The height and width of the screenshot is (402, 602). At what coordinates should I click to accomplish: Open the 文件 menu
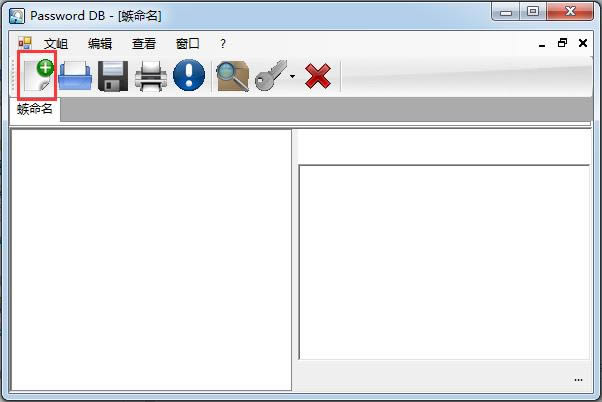(x=56, y=44)
